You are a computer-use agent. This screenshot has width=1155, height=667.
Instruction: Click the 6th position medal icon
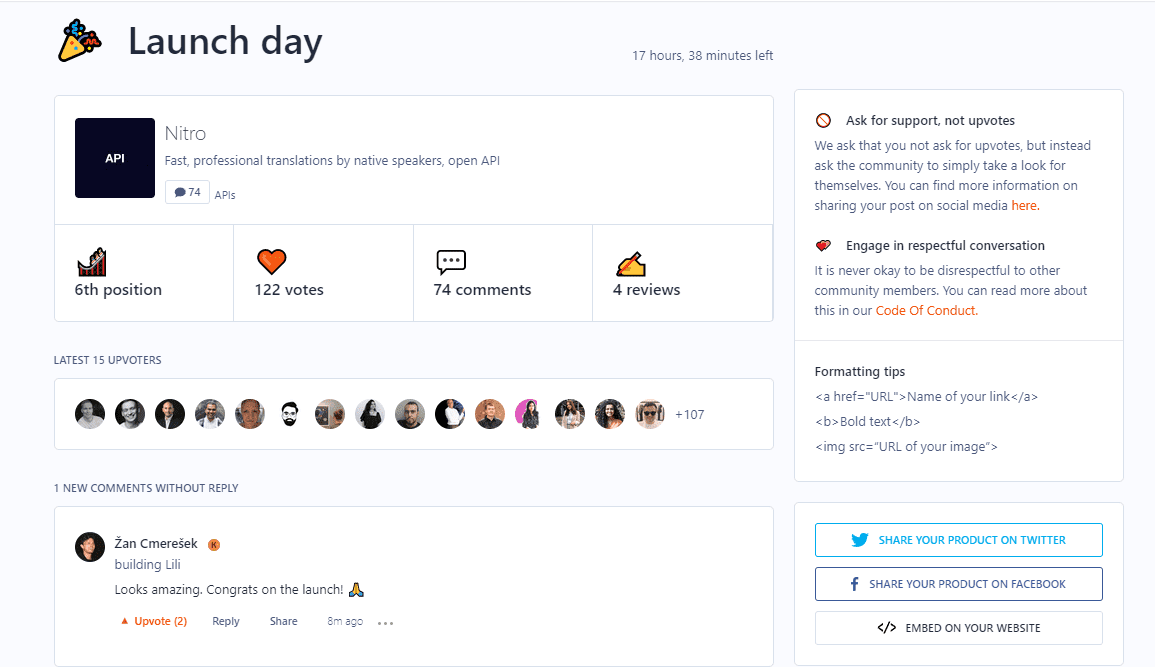point(91,261)
